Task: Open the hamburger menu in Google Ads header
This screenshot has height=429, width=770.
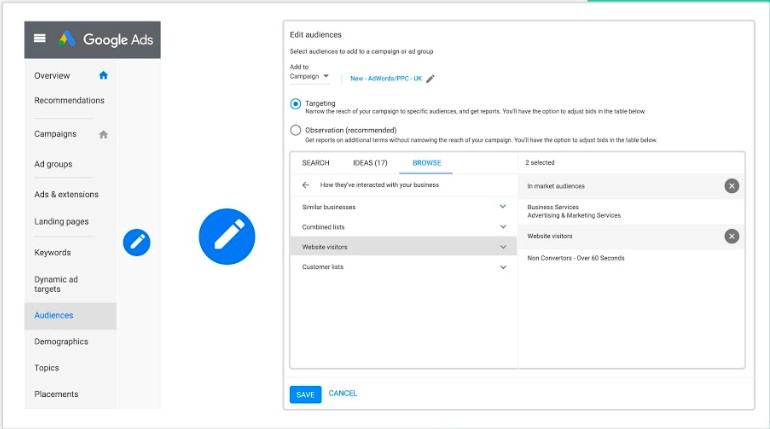Action: click(x=40, y=39)
